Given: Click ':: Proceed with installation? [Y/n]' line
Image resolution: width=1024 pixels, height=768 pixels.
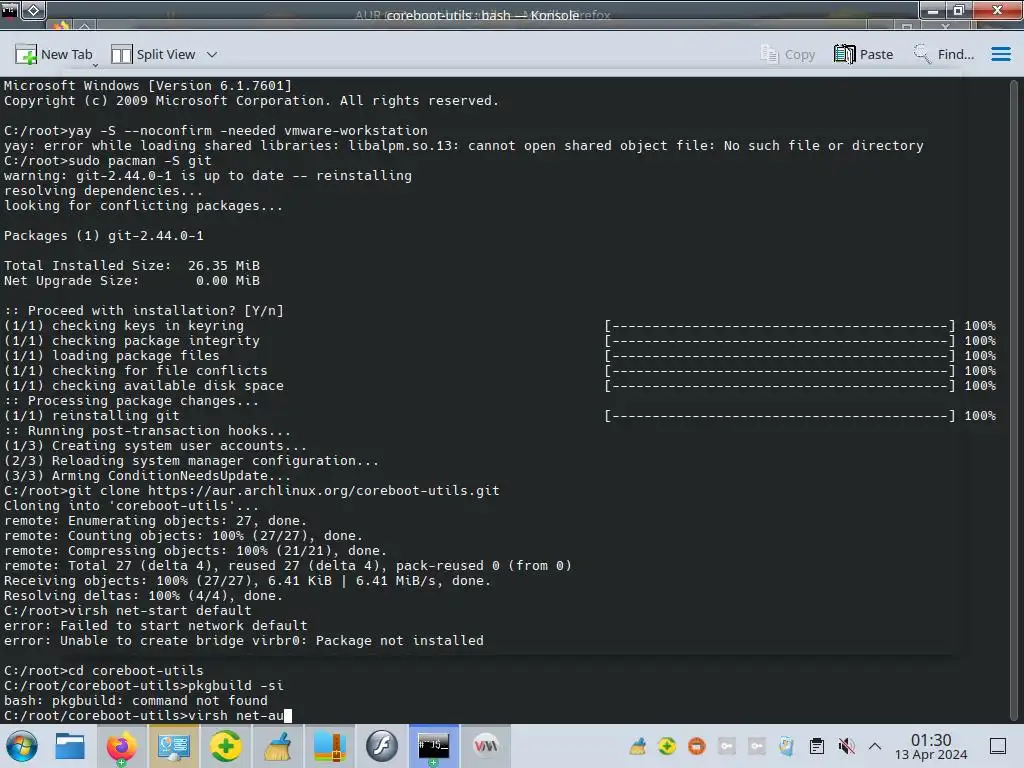Looking at the screenshot, I should click(144, 310).
